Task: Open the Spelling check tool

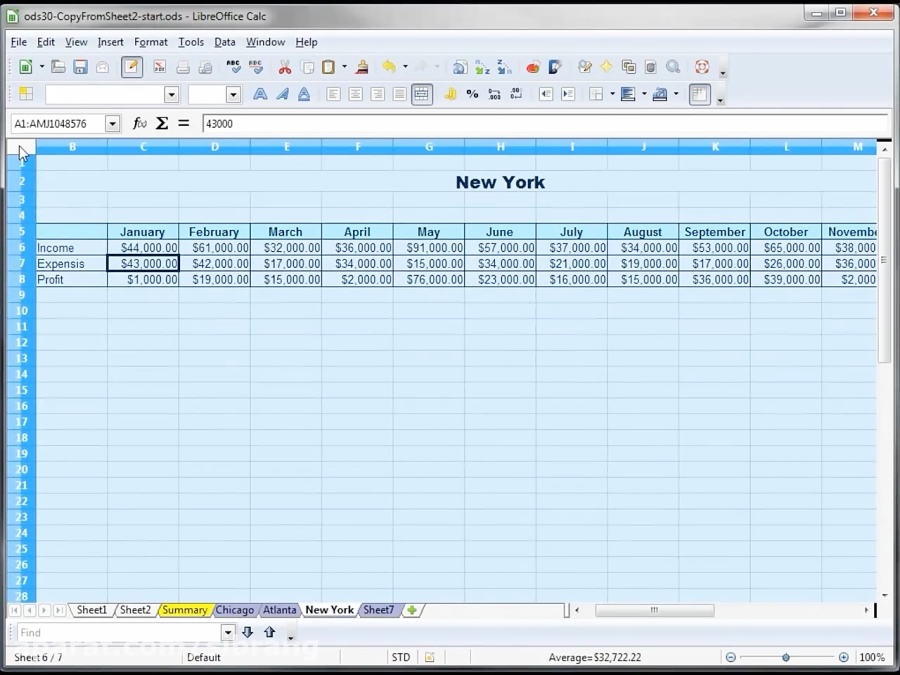Action: point(235,68)
